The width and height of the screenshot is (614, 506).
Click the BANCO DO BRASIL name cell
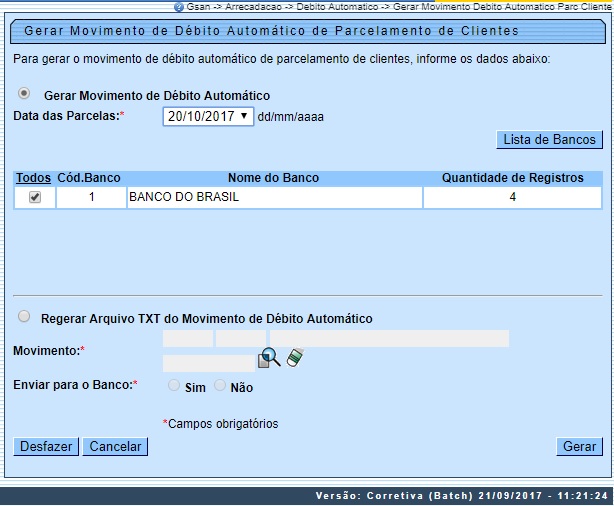click(x=273, y=198)
